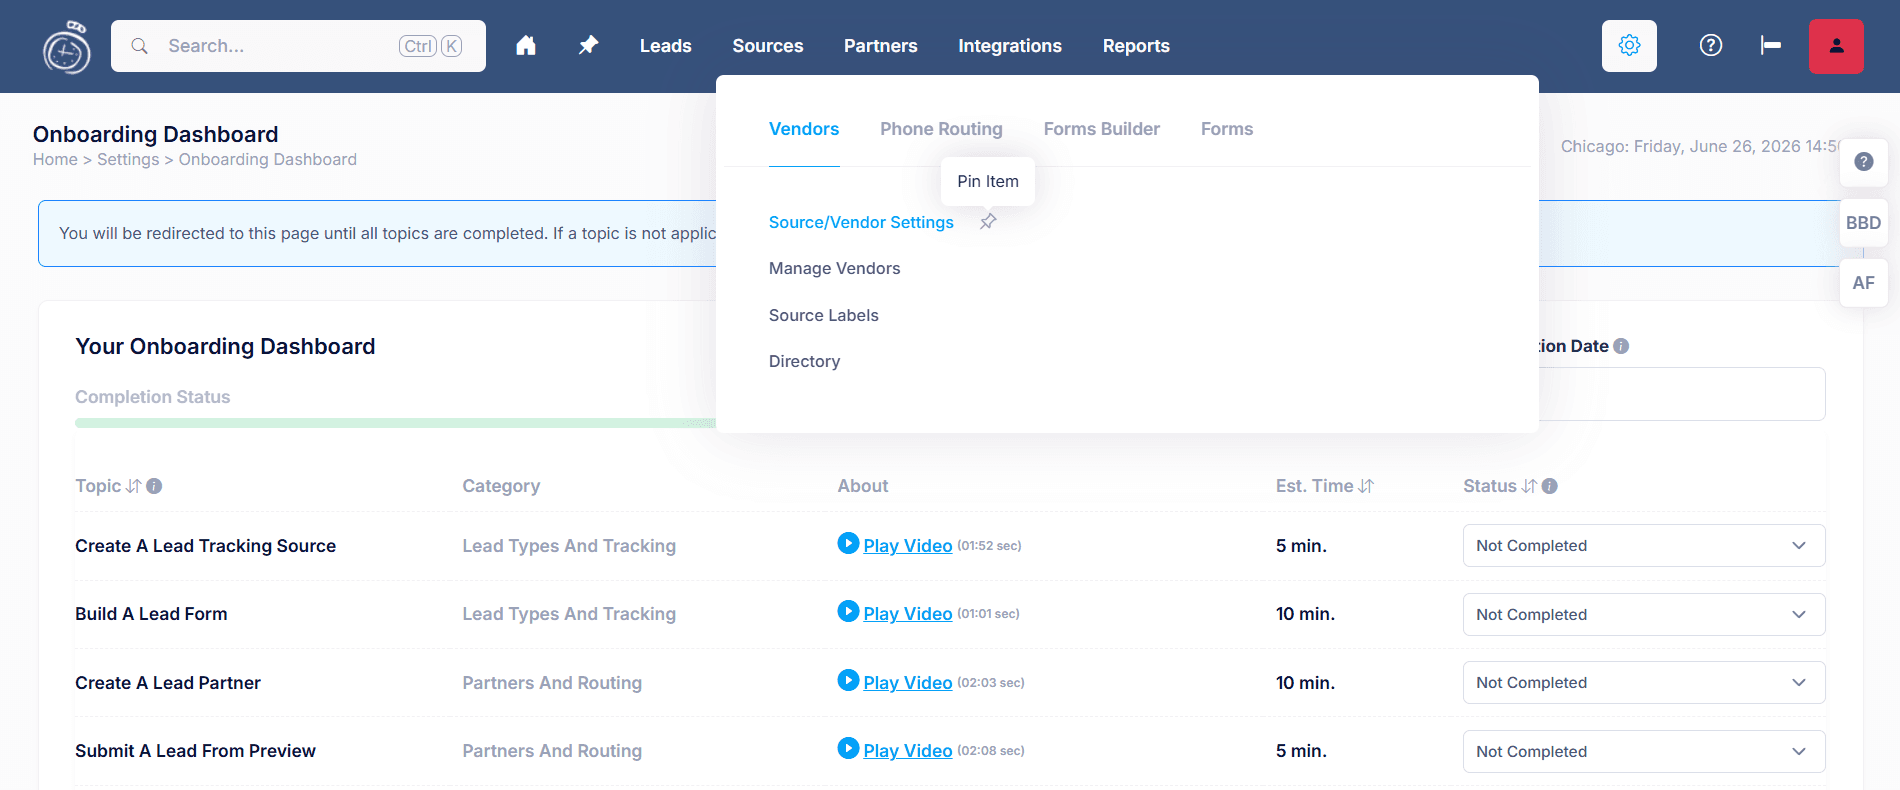Open status dropdown for Create A Lead Partner
The width and height of the screenshot is (1900, 790).
[x=1644, y=683]
